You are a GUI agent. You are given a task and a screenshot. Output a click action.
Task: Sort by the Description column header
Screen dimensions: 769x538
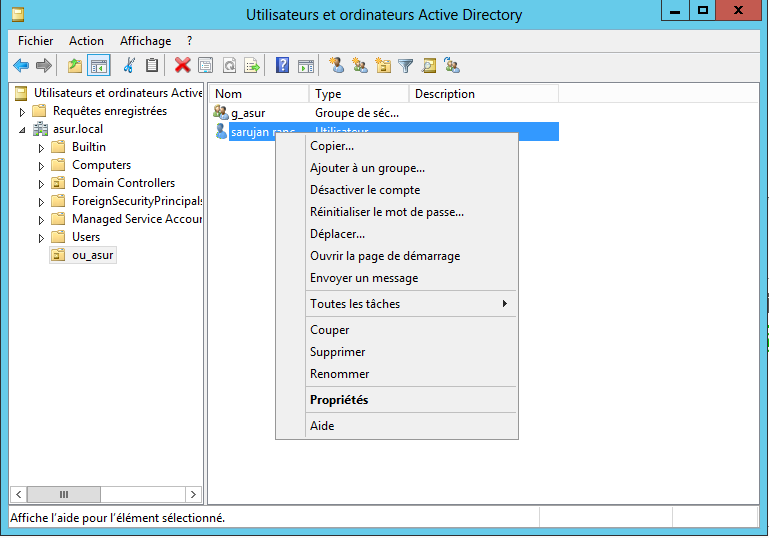[x=484, y=94]
